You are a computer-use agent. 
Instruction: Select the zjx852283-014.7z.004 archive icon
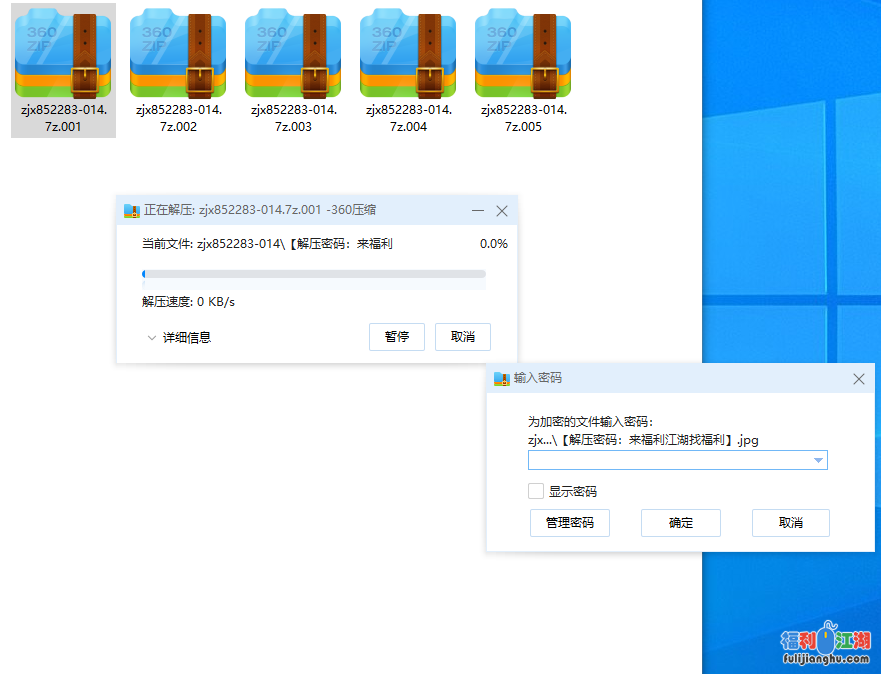point(408,55)
